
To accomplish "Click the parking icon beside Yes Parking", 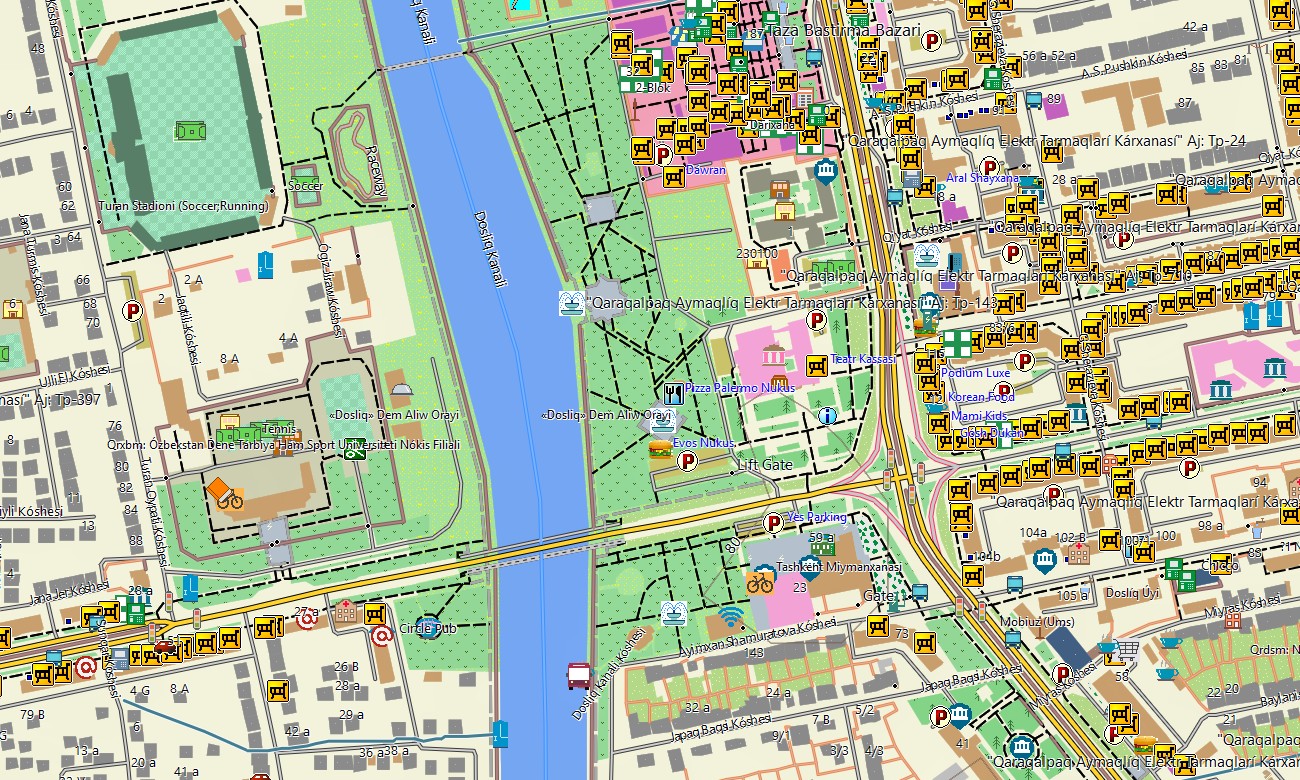I will [x=773, y=522].
